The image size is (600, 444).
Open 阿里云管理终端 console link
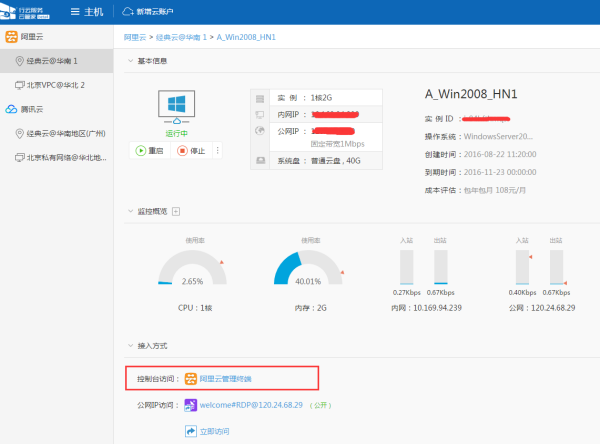225,379
